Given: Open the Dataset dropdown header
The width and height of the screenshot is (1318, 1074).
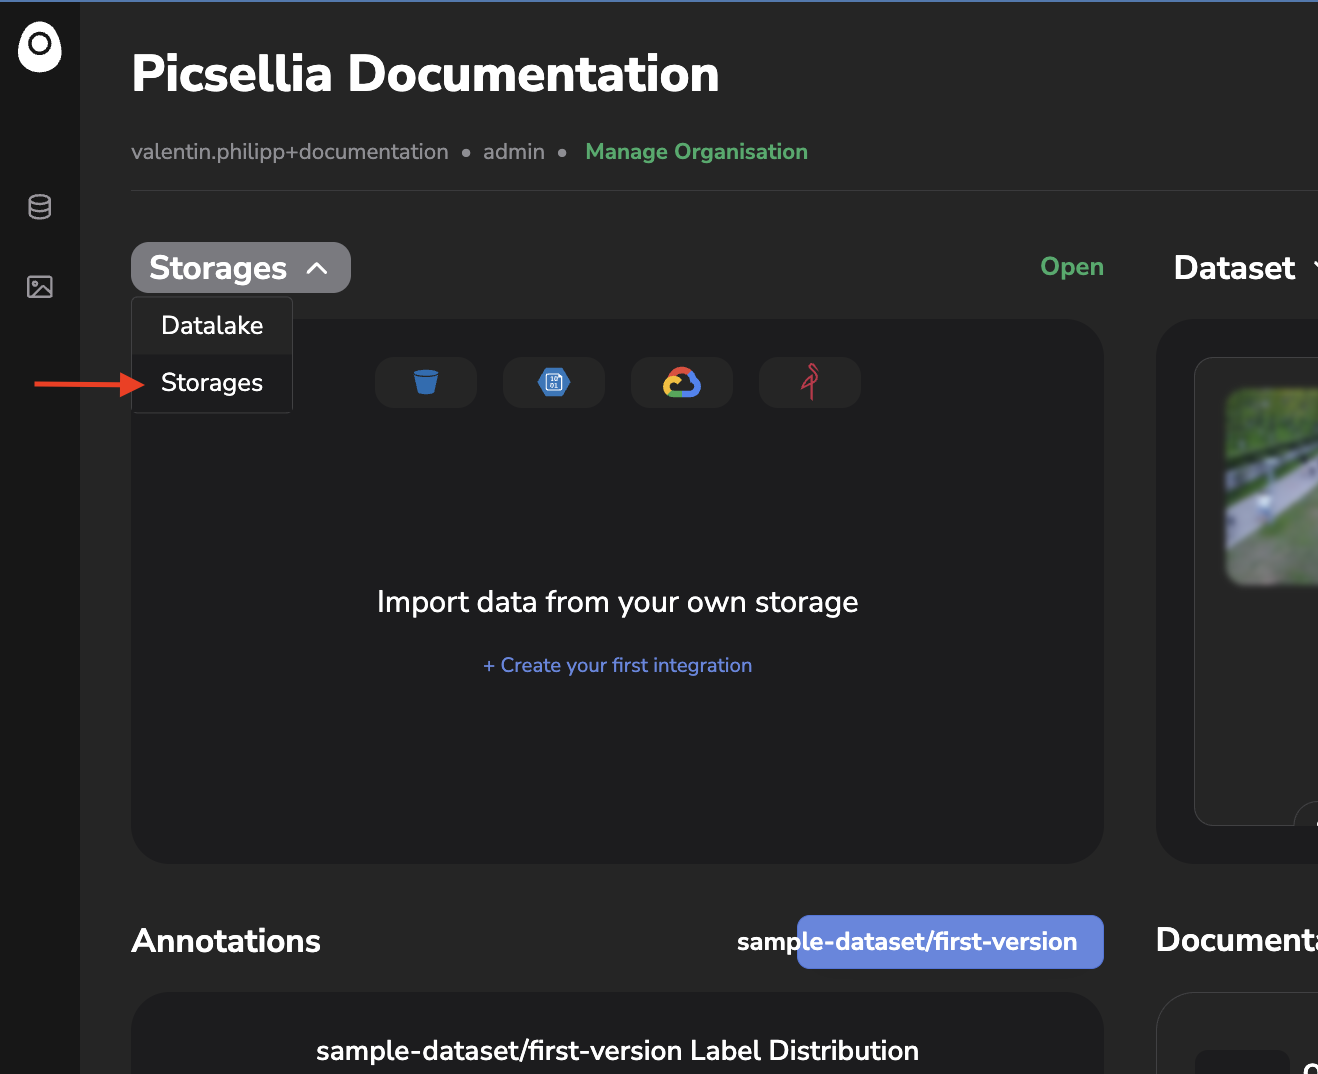Looking at the screenshot, I should click(x=1245, y=268).
